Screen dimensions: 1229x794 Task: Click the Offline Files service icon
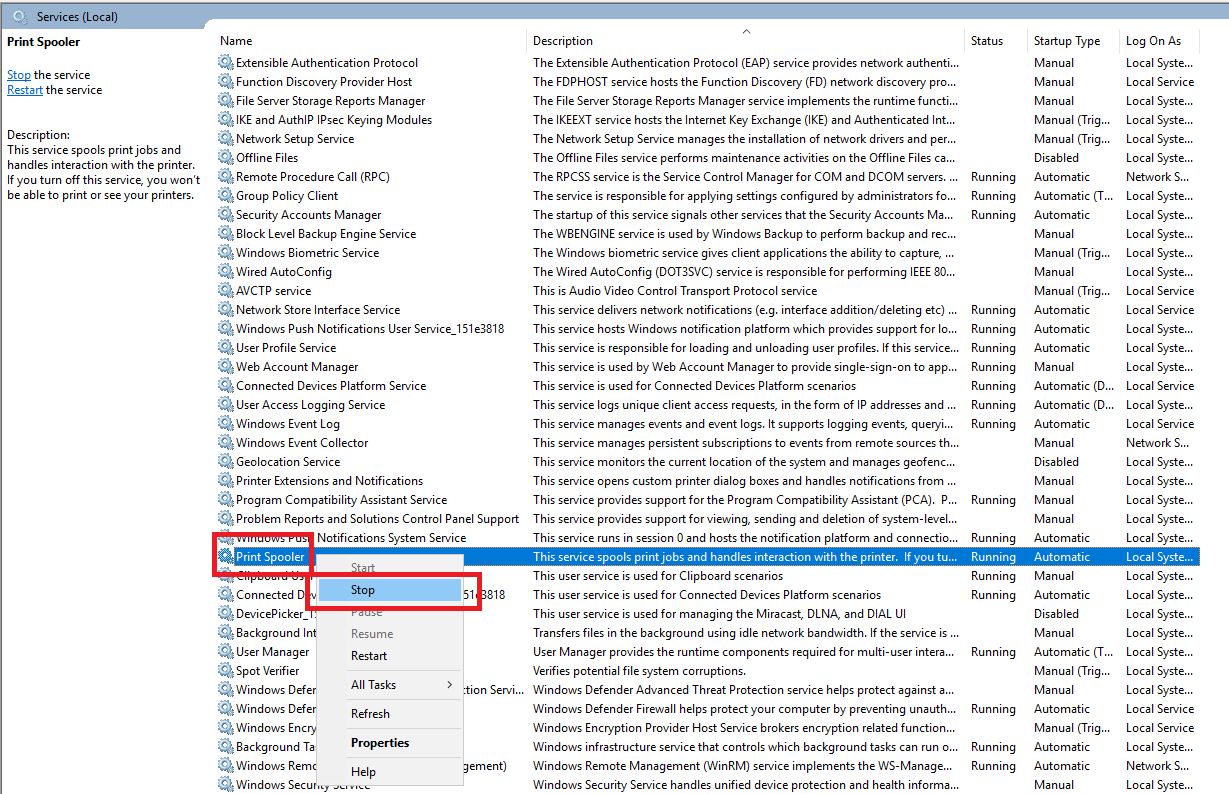pyautogui.click(x=224, y=157)
